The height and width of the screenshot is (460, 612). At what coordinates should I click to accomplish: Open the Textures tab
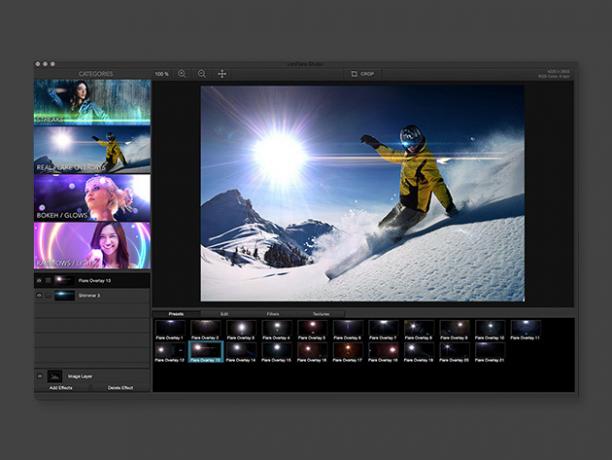pos(321,314)
